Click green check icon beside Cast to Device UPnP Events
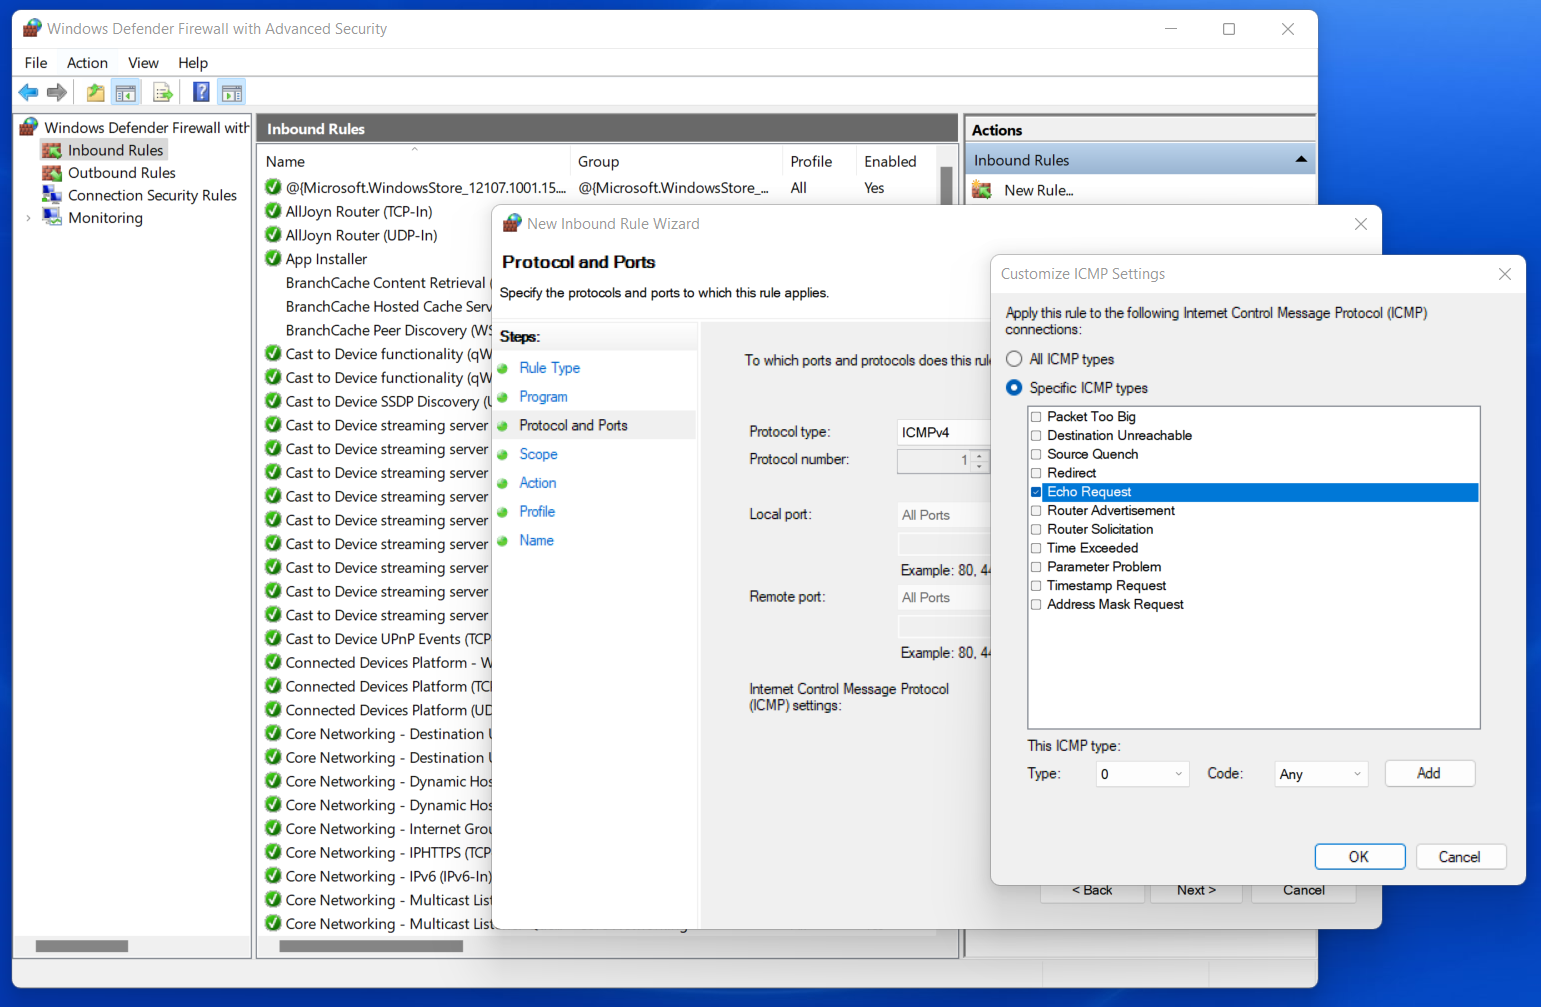Image resolution: width=1541 pixels, height=1007 pixels. [273, 639]
